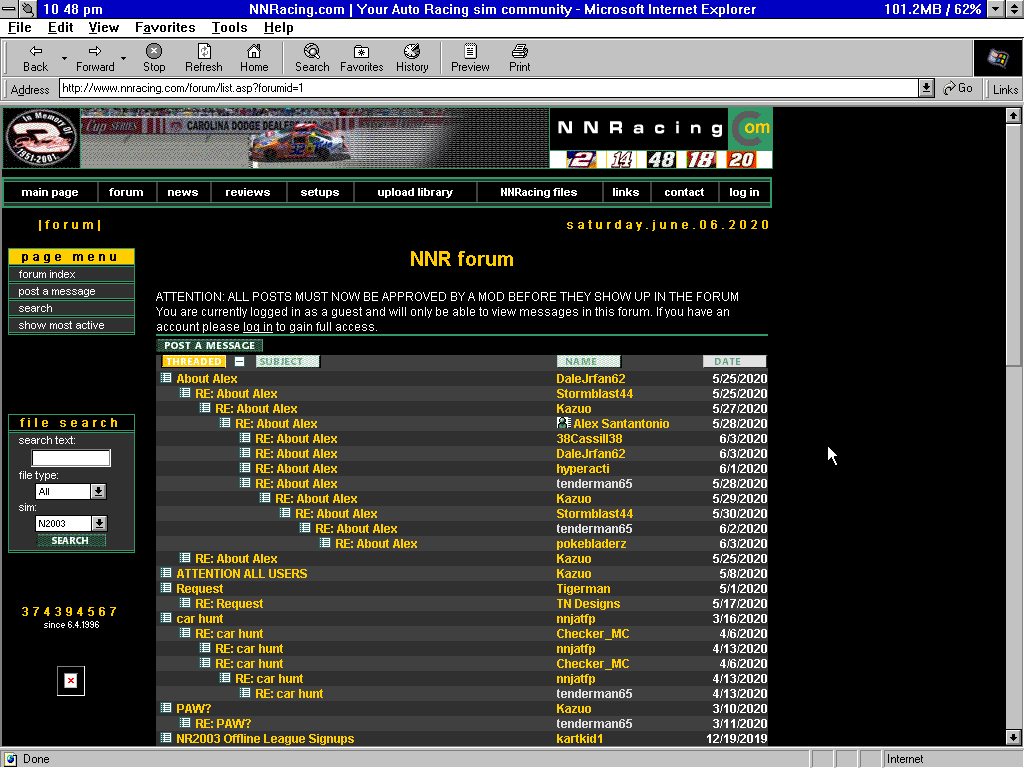
Task: Click the message icon next to 'Request' thread
Action: click(x=166, y=588)
